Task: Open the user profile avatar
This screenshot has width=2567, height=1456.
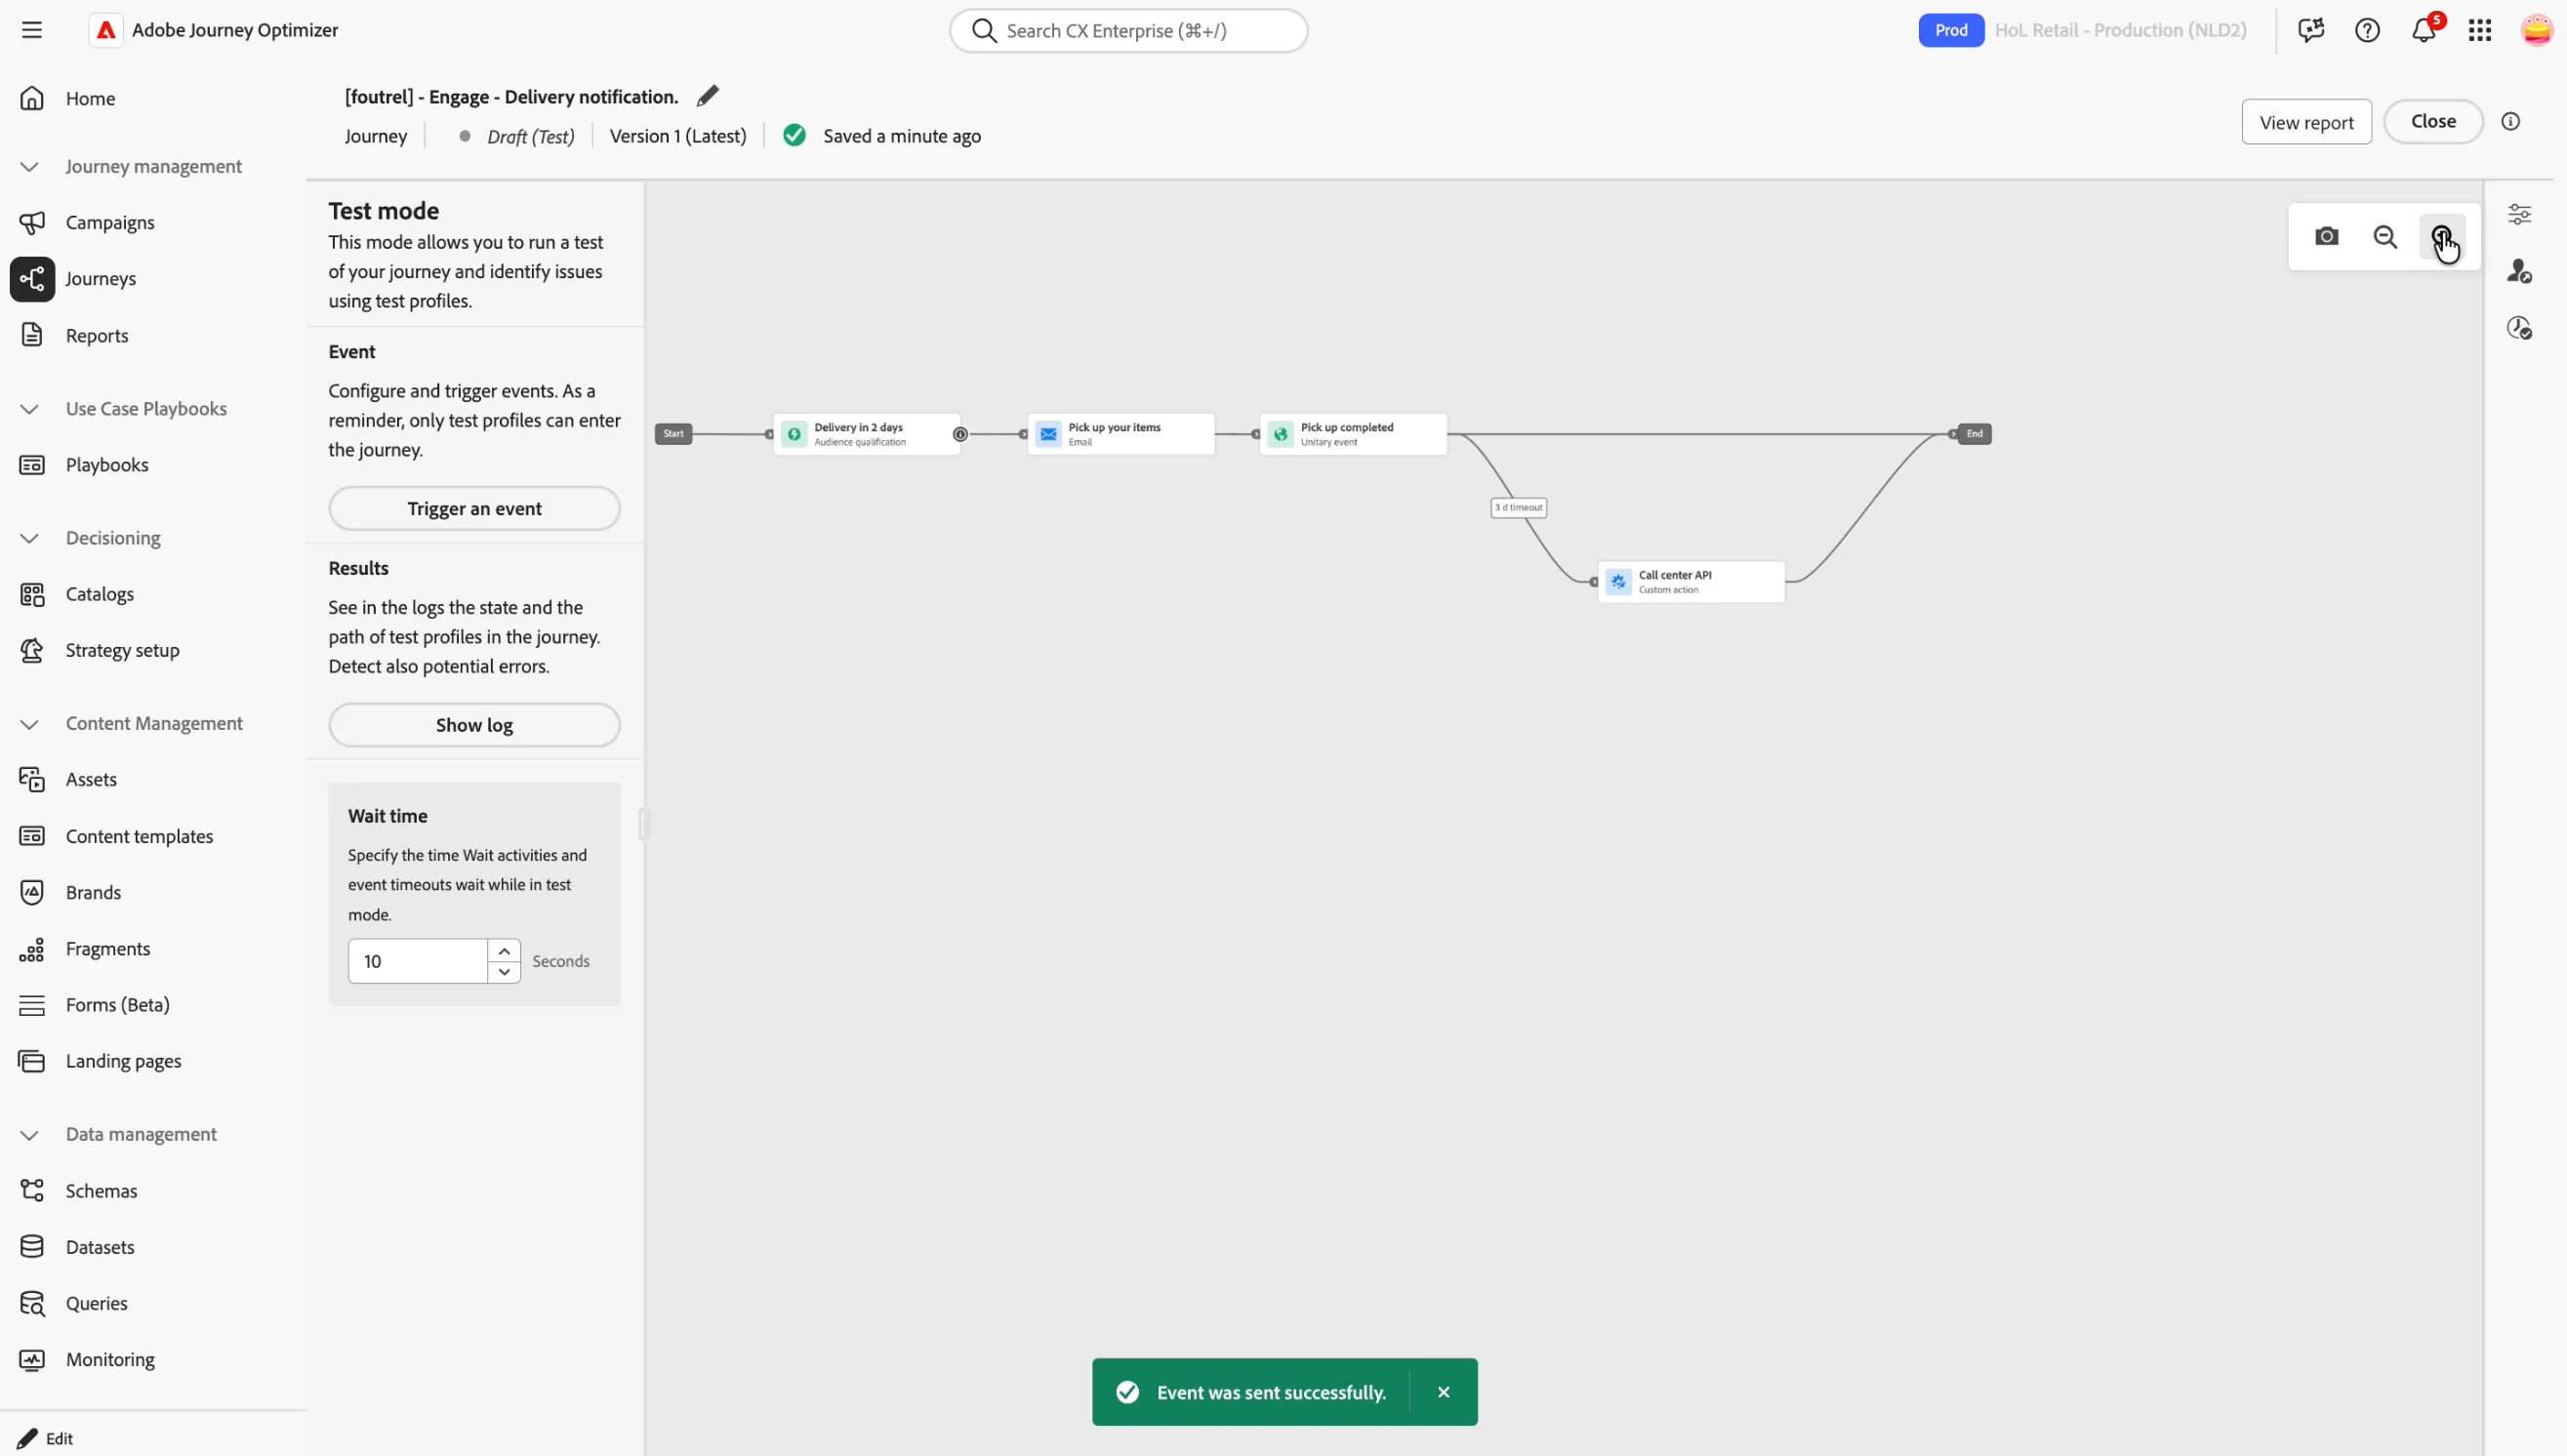Action: tap(2537, 30)
